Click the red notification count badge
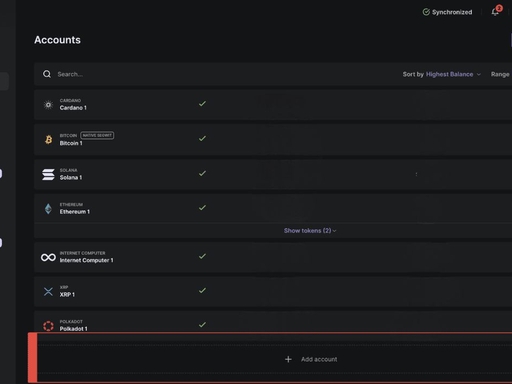 499,8
